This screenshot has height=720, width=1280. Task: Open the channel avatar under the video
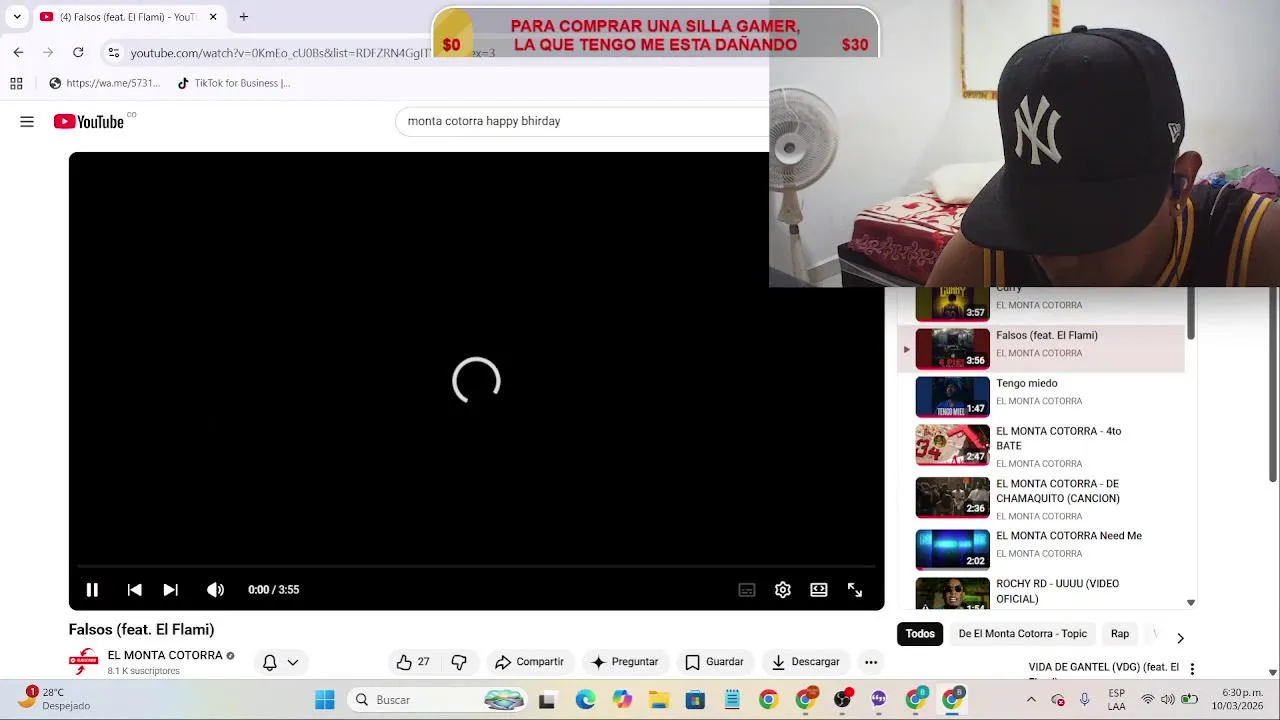(x=83, y=662)
